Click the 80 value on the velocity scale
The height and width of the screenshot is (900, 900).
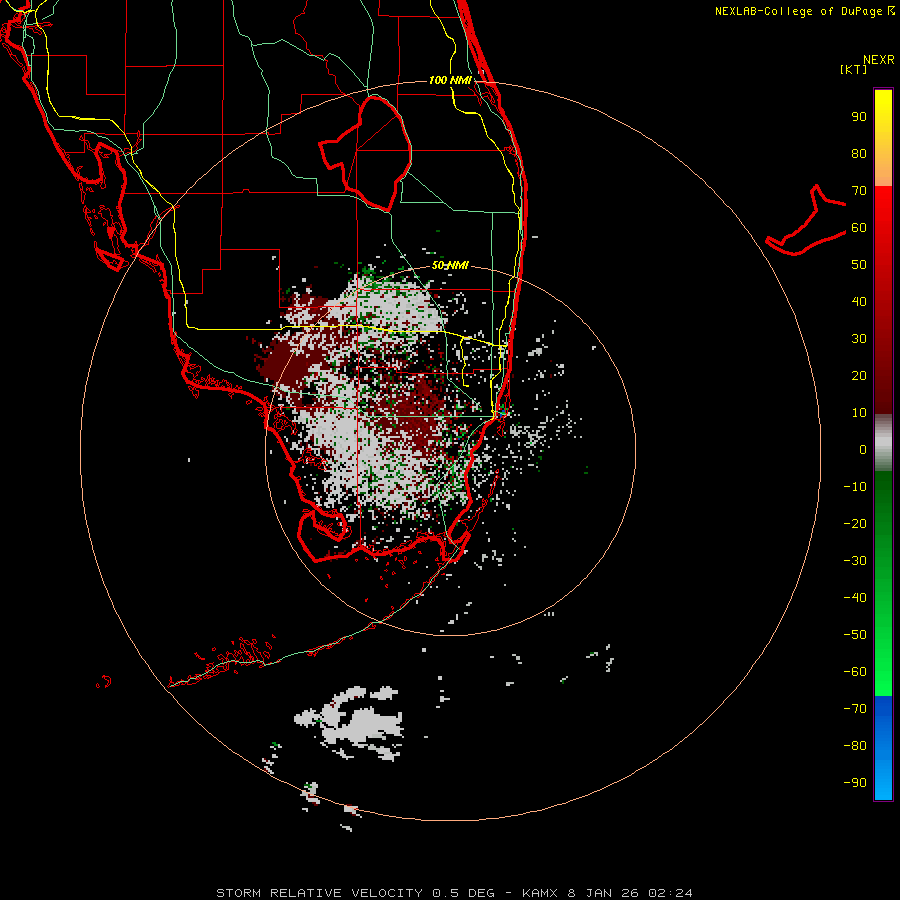pyautogui.click(x=859, y=153)
